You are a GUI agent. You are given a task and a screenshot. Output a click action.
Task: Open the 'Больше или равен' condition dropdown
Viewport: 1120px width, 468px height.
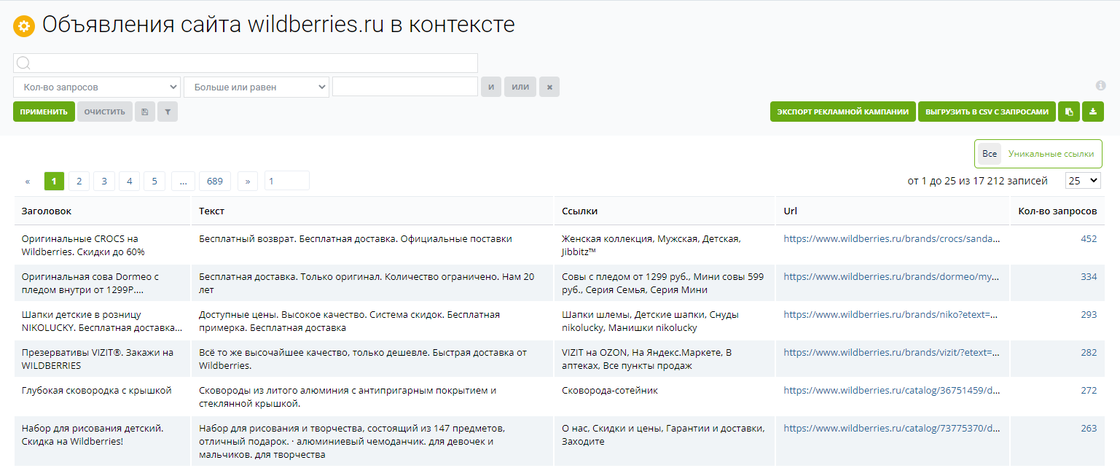tap(256, 87)
